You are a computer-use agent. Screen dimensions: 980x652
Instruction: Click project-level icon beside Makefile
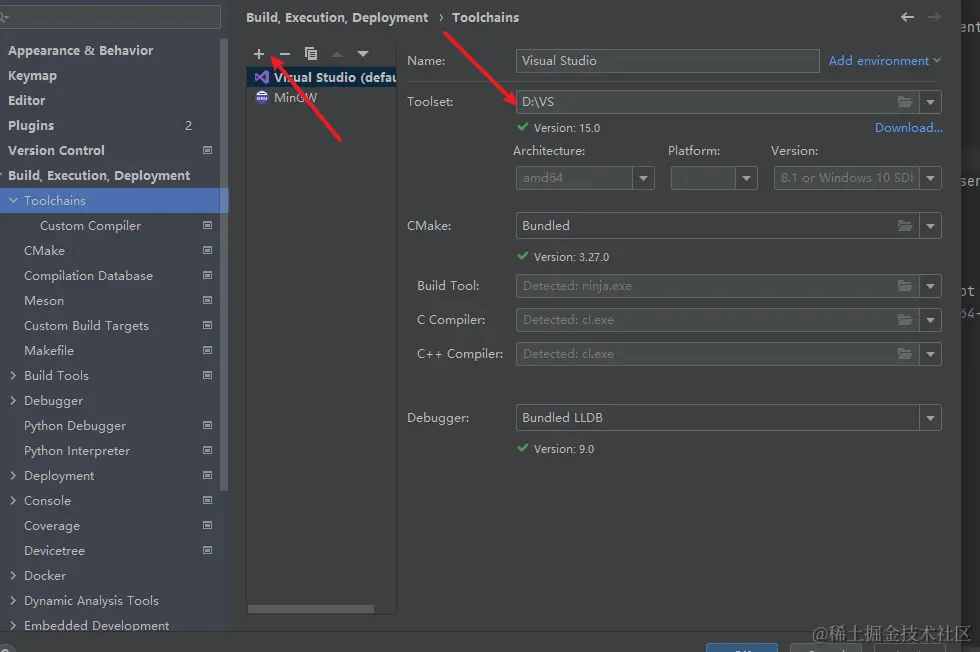(208, 350)
